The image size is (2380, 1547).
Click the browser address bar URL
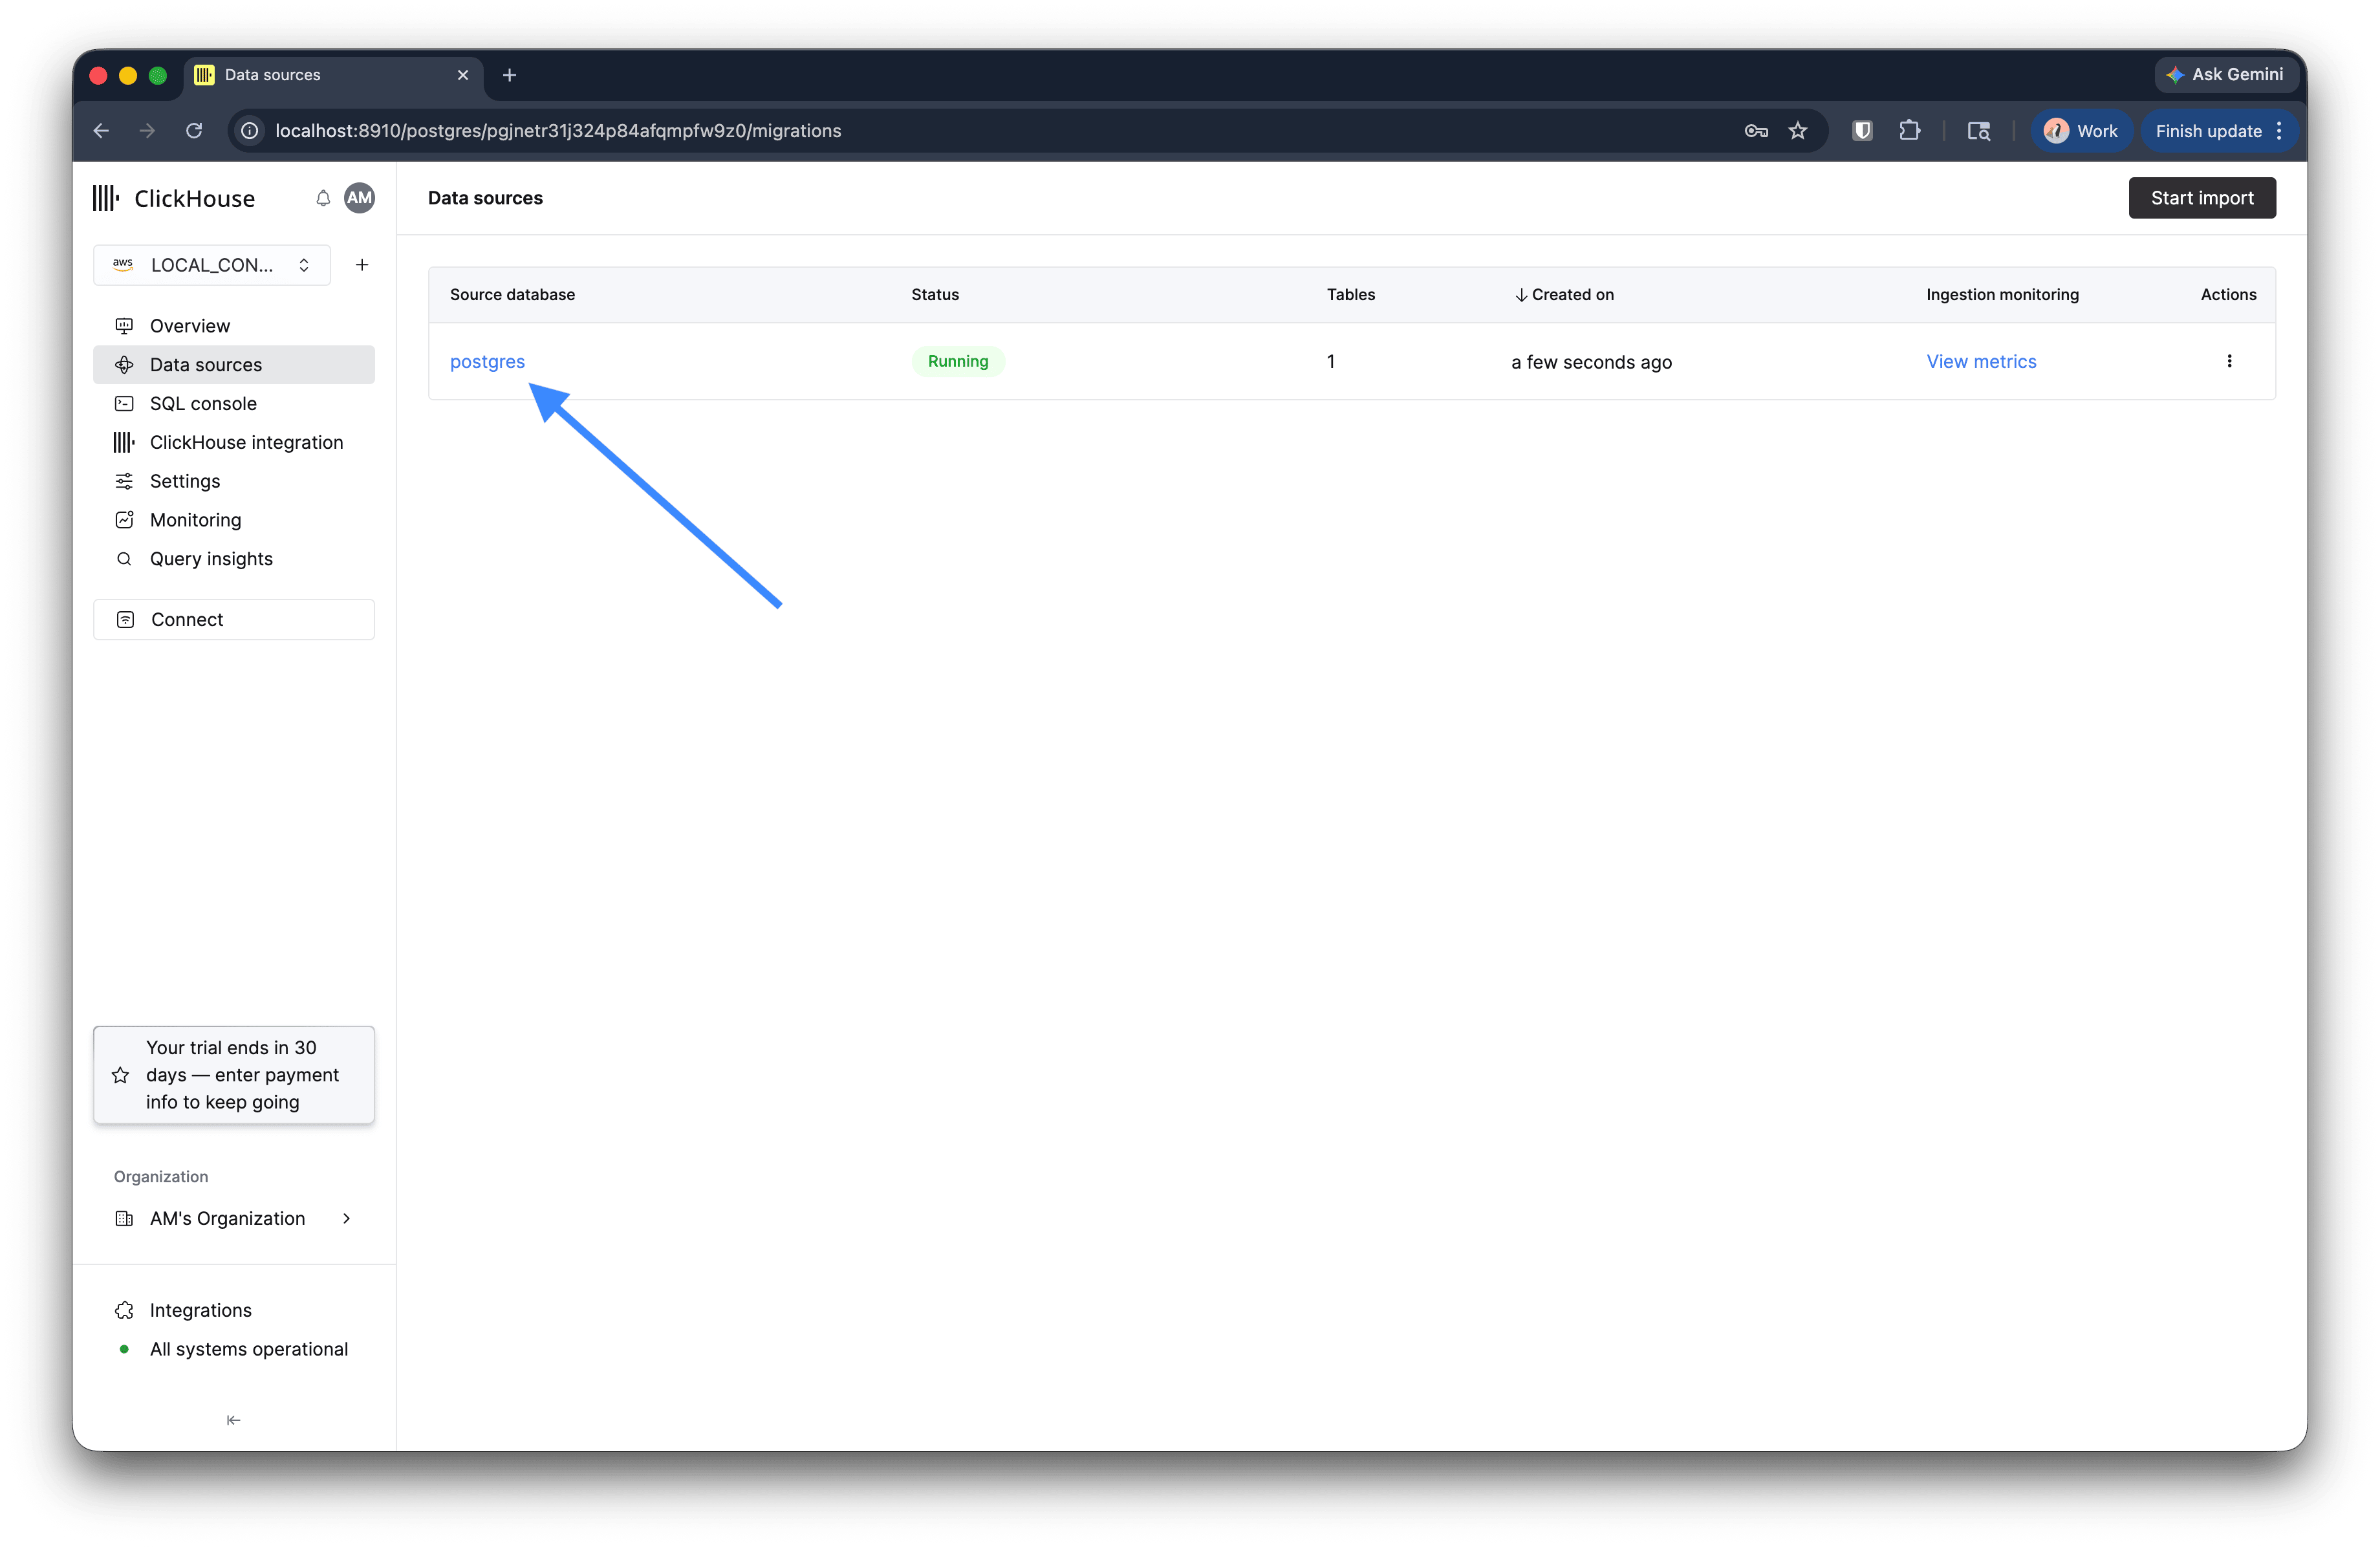pos(558,131)
